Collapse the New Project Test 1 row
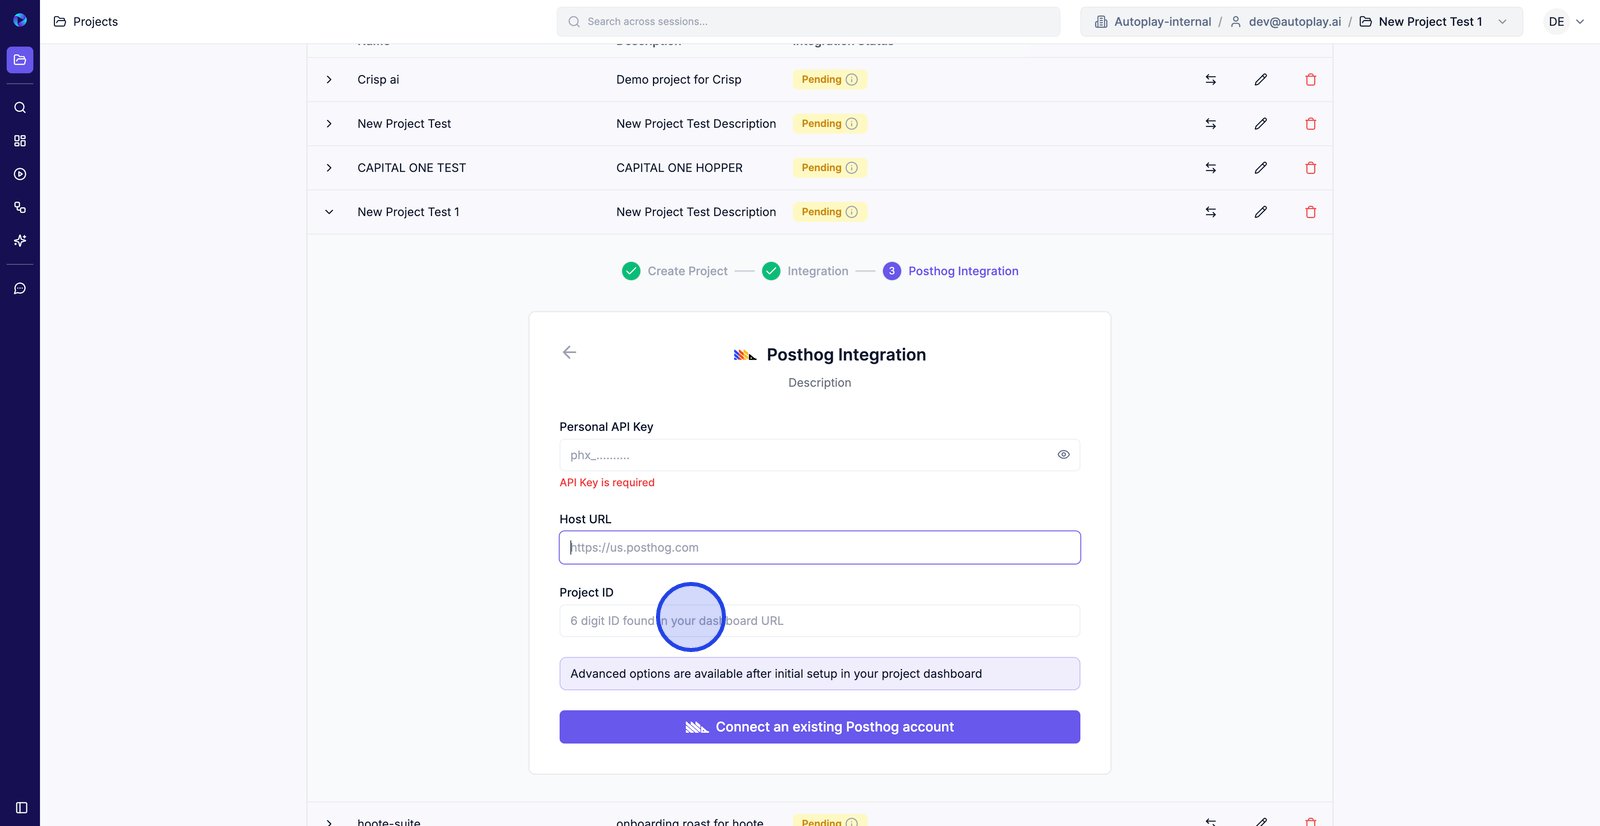1600x826 pixels. (x=329, y=212)
